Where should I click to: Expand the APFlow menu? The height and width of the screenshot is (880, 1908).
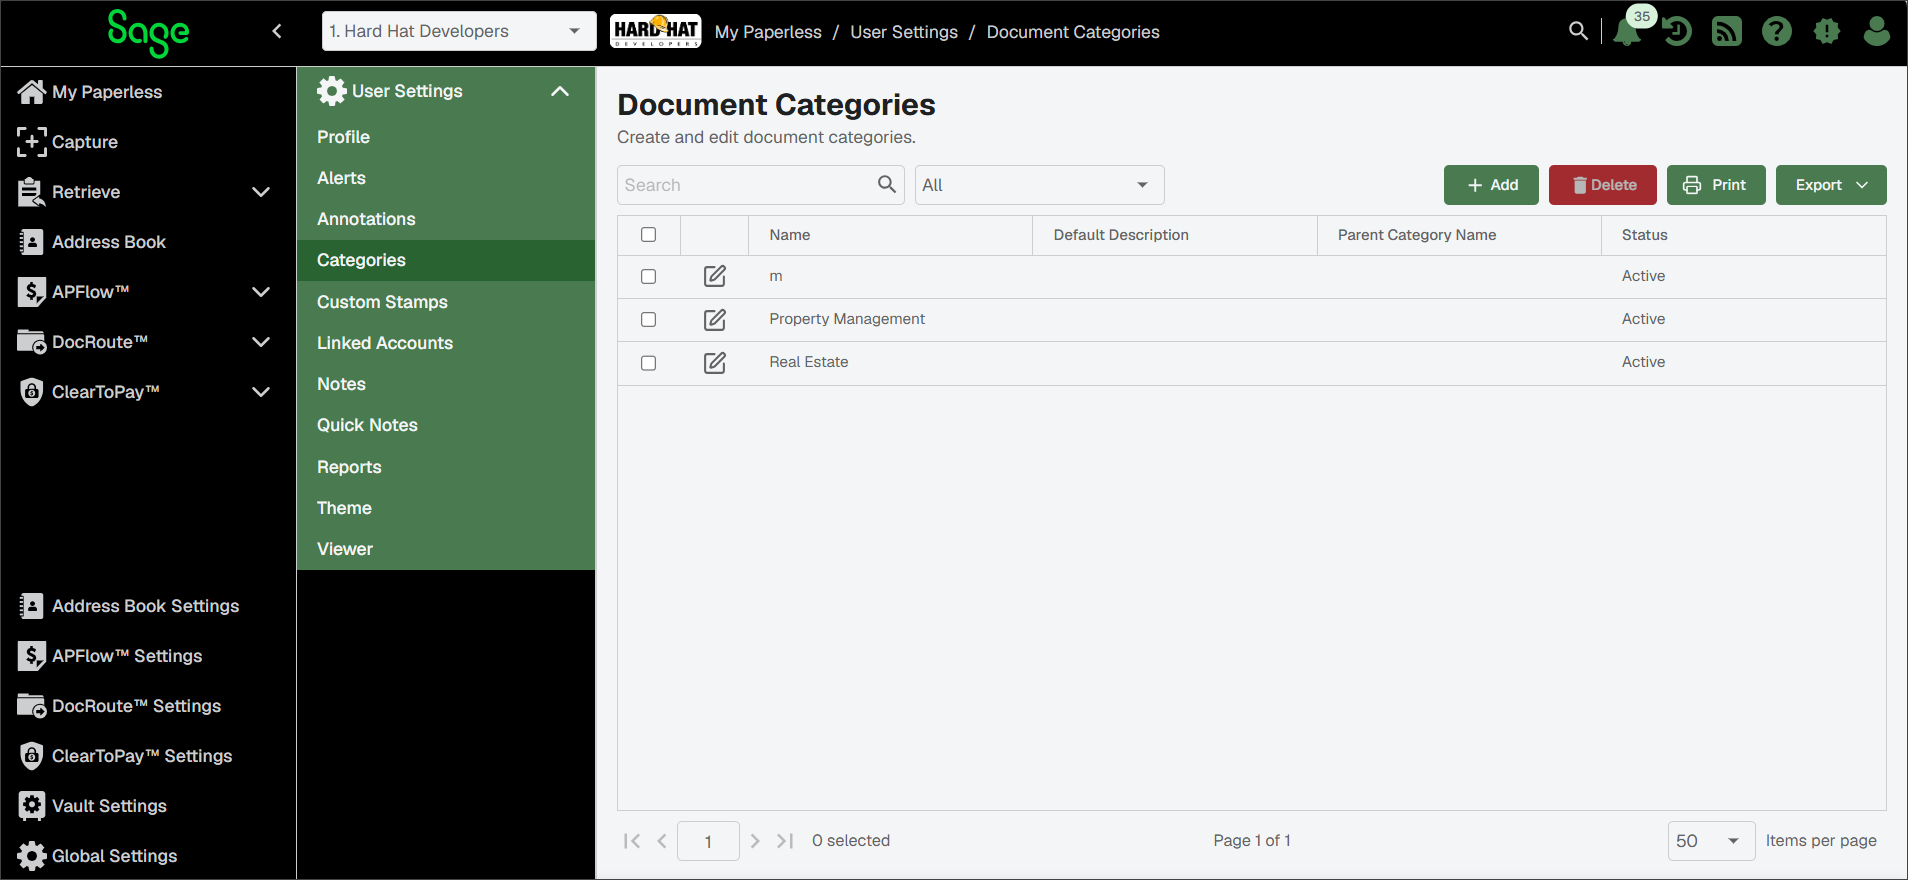[261, 292]
